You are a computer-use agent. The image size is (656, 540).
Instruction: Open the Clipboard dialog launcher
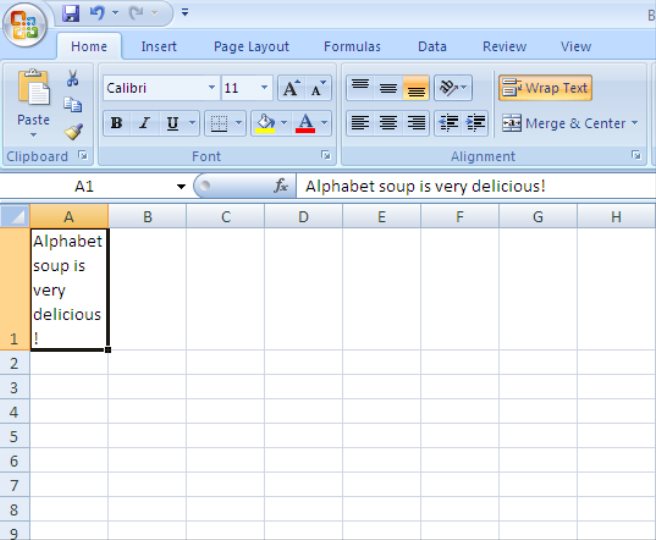(x=83, y=156)
